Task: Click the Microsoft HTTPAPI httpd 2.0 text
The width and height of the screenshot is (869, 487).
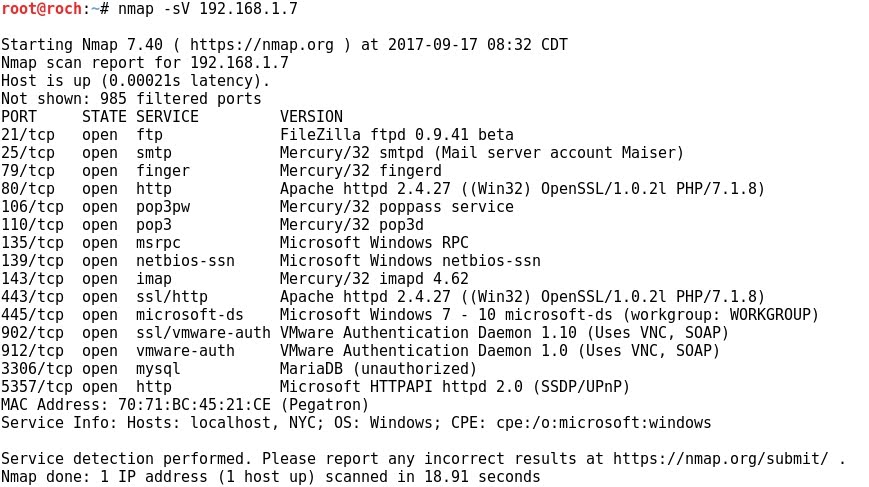Action: [x=401, y=387]
